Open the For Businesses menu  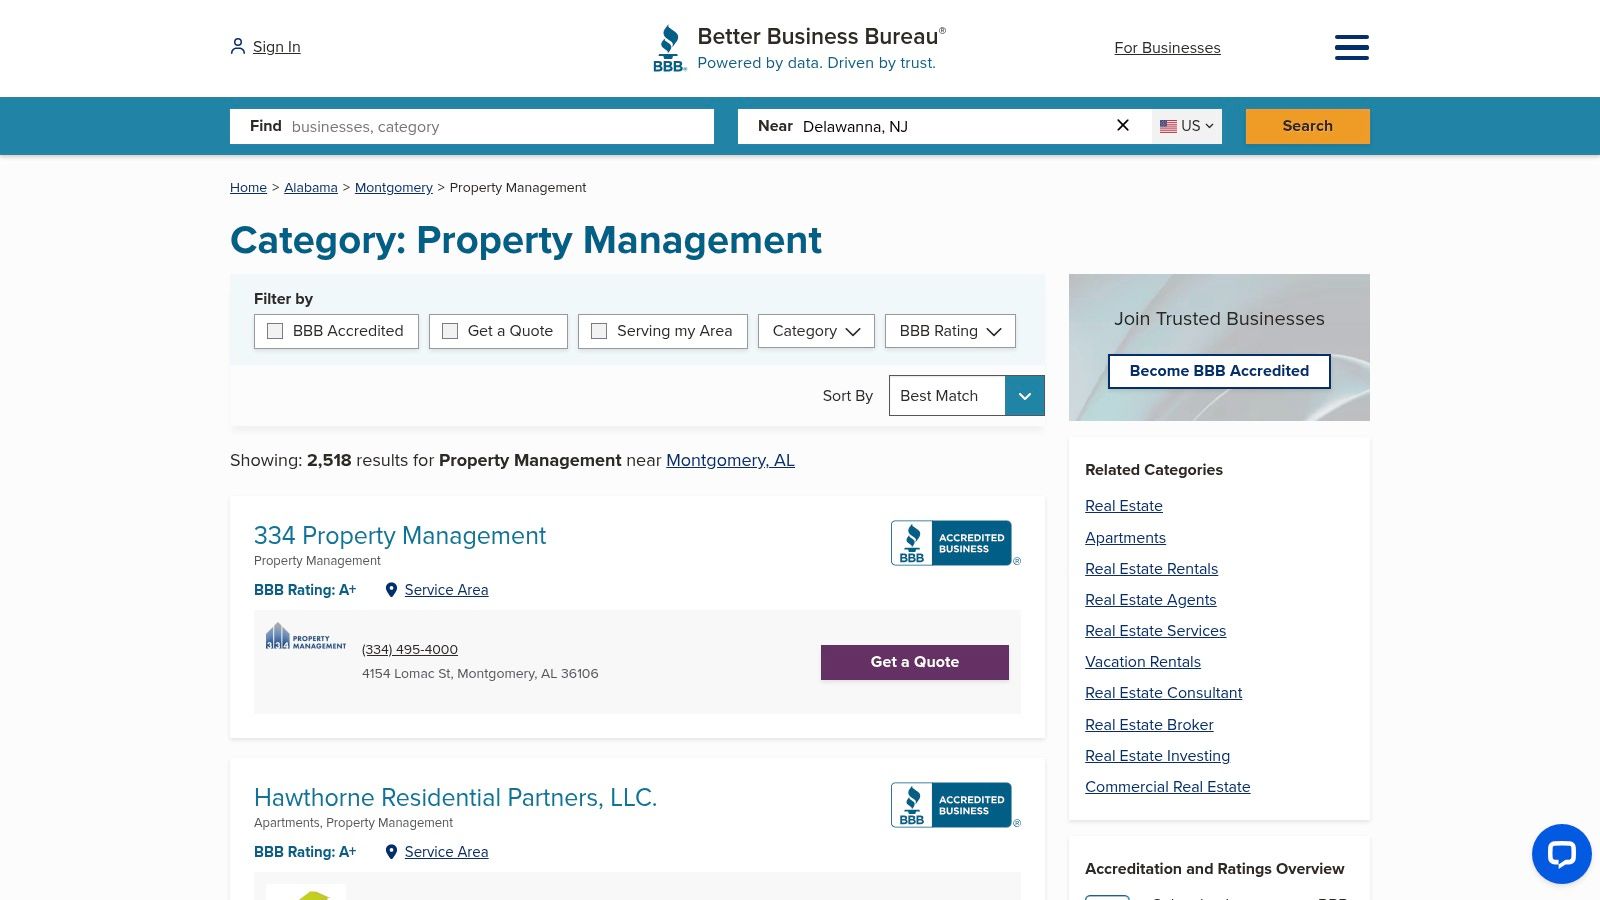(1167, 47)
